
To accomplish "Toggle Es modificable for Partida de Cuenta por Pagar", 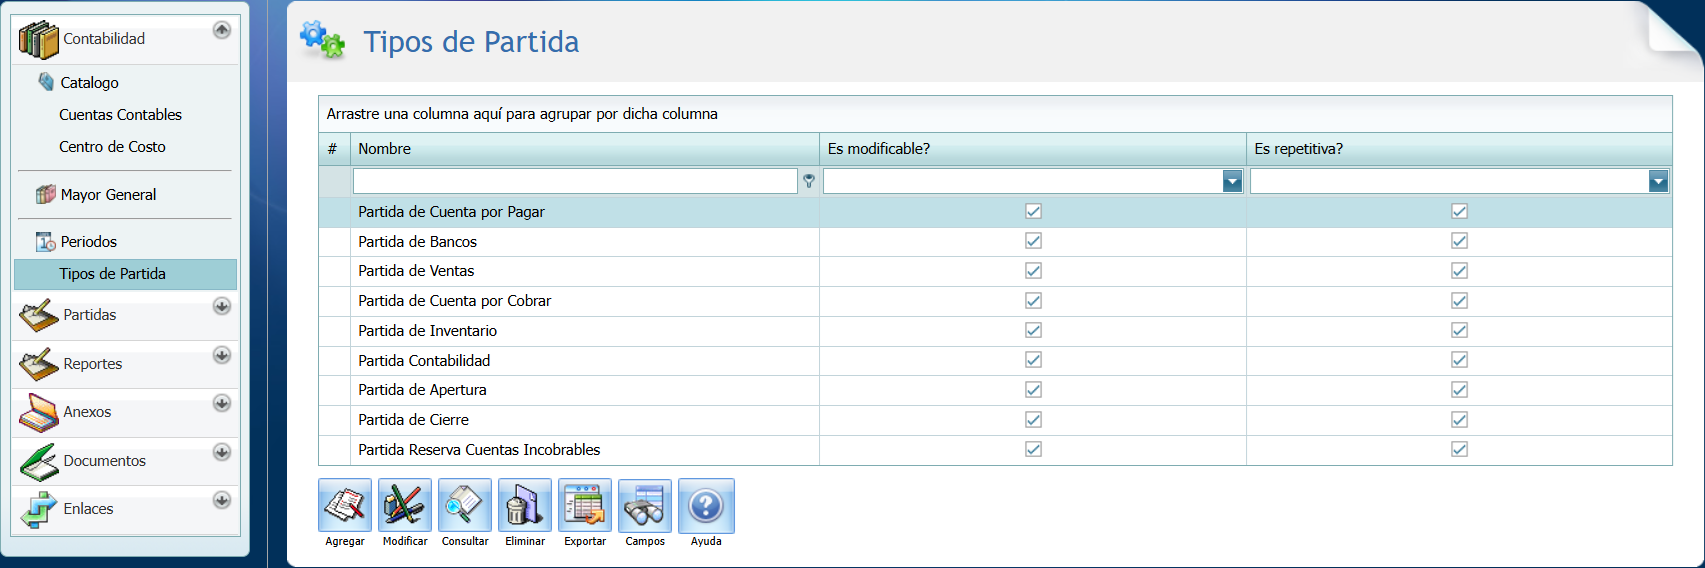I will point(1033,211).
